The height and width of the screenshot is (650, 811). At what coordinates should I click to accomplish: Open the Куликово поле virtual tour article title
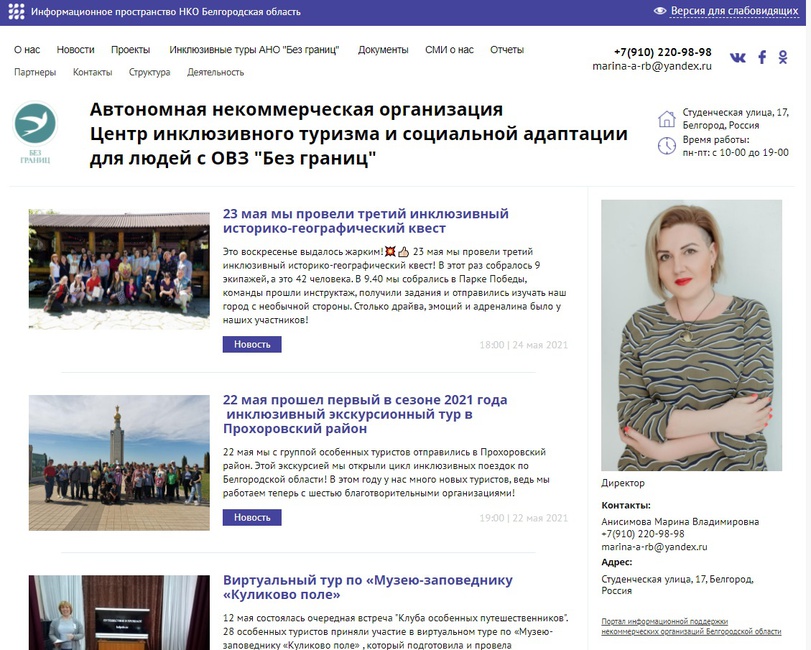[368, 587]
